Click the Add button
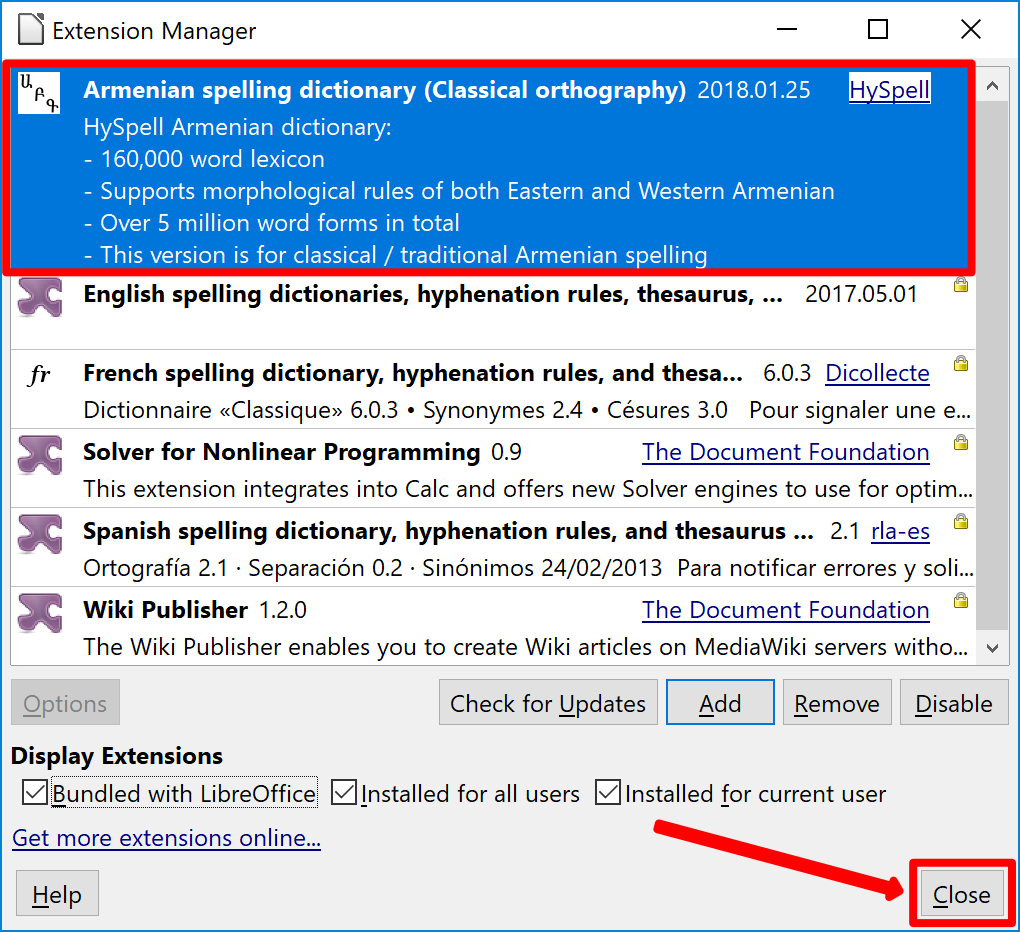The image size is (1020, 932). pyautogui.click(x=720, y=703)
